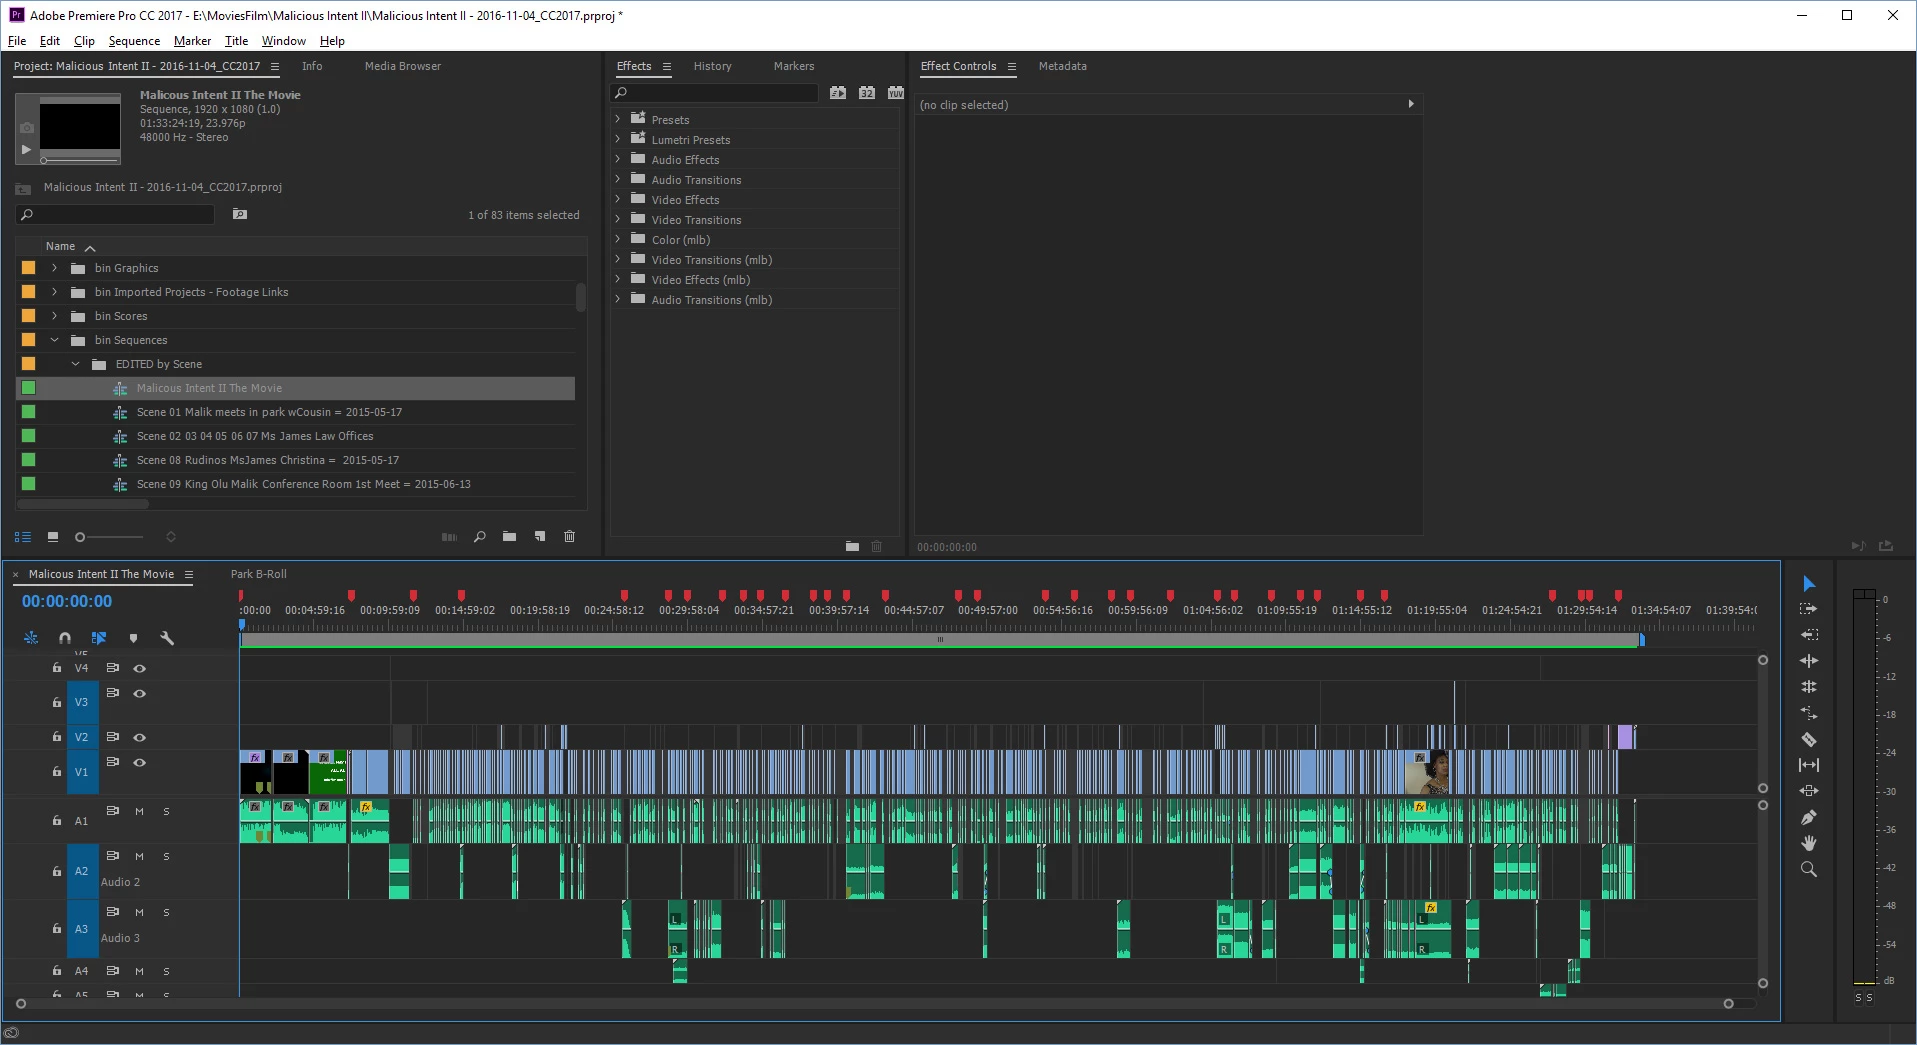The width and height of the screenshot is (1917, 1045).
Task: Click the 00:00:00:00 timeline timecode
Action: click(67, 601)
